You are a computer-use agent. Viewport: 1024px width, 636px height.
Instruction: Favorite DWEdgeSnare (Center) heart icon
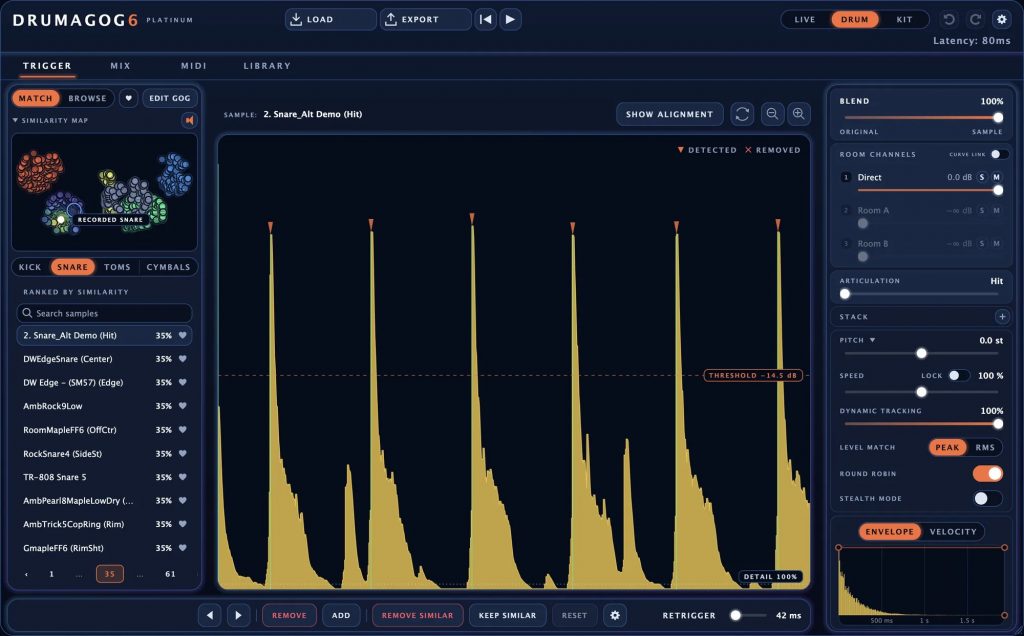point(182,359)
